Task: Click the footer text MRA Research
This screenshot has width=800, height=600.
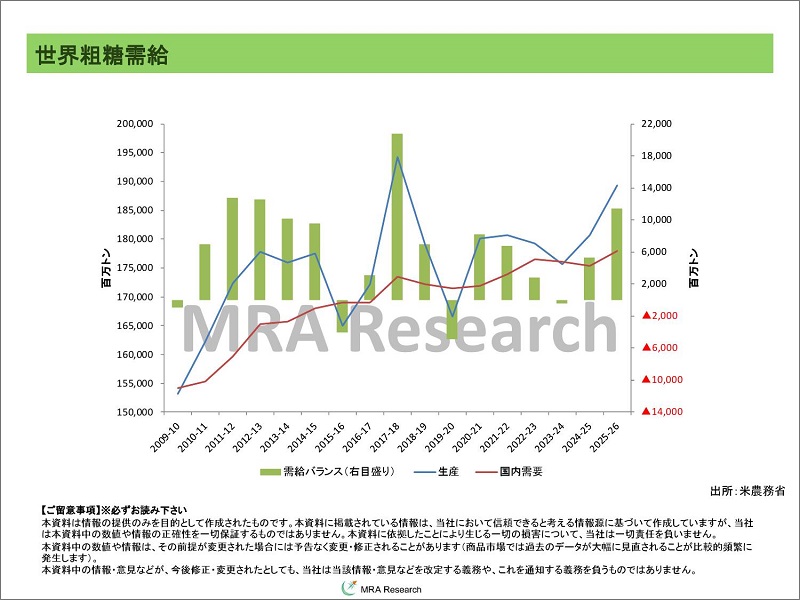Action: pyautogui.click(x=391, y=589)
